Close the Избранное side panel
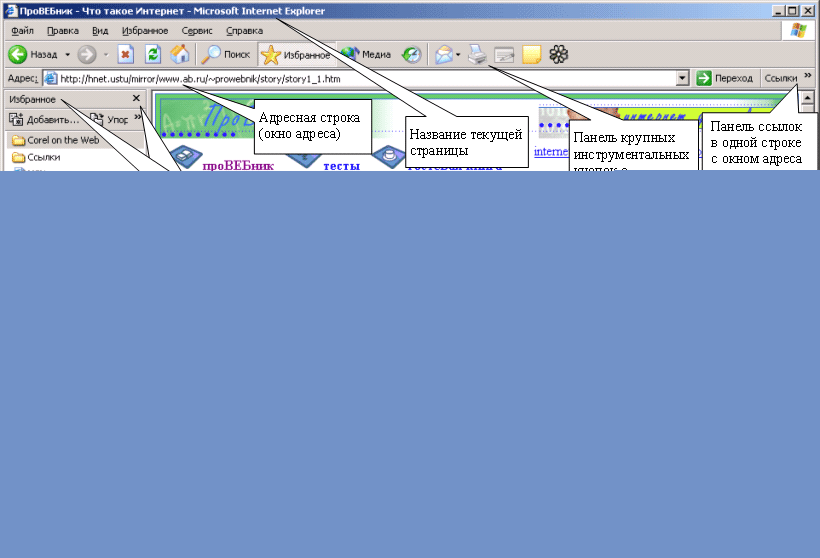The width and height of the screenshot is (820, 558). coord(136,98)
